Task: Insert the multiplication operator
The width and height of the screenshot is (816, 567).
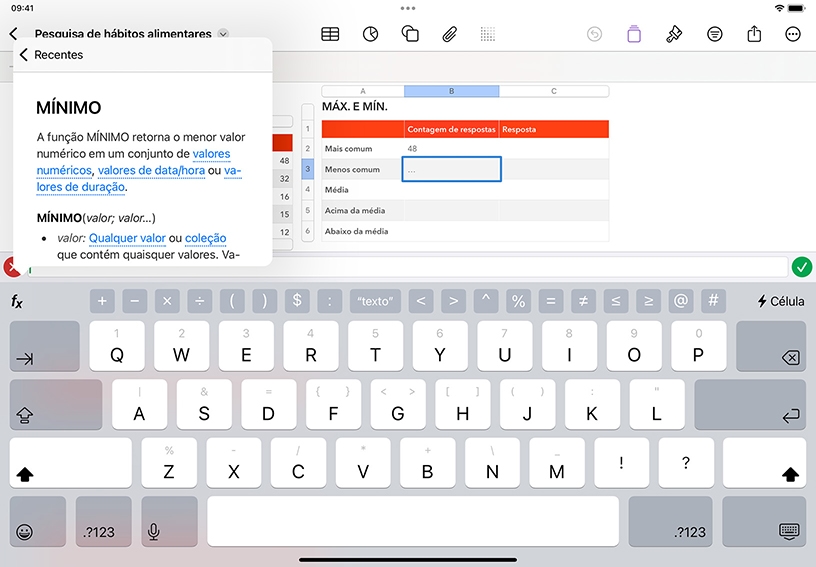Action: click(167, 301)
